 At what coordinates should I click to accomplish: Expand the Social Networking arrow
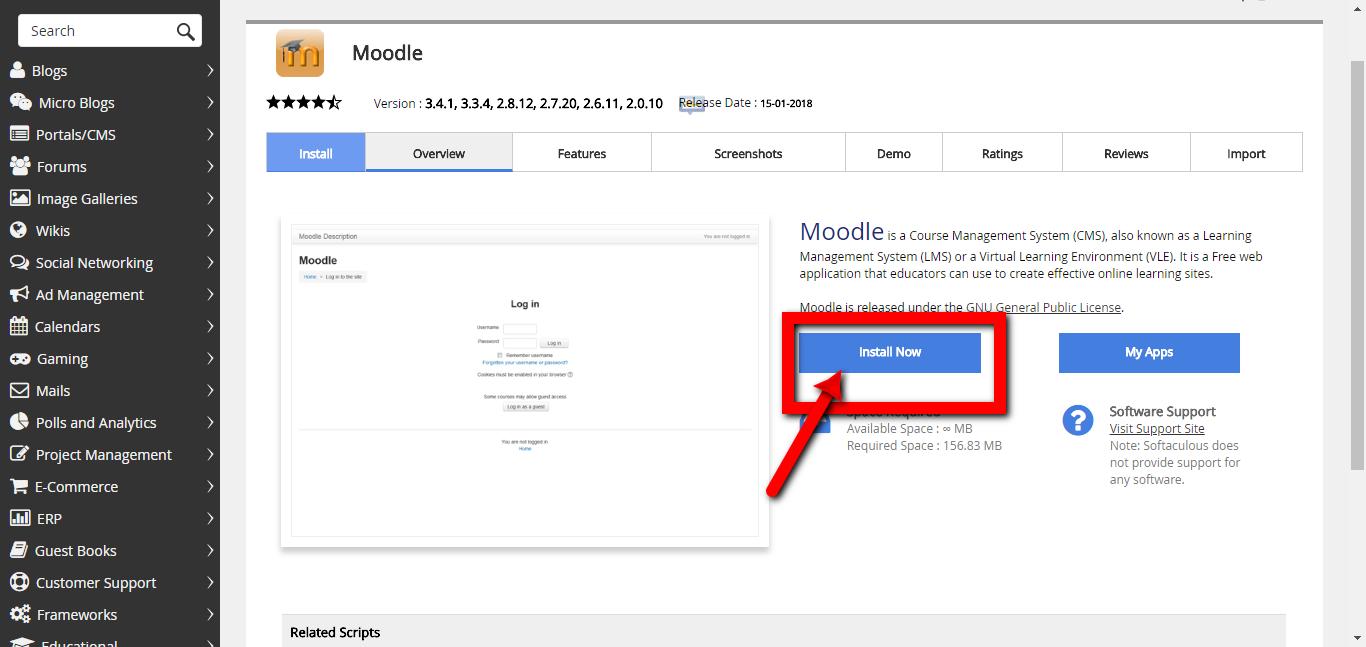coord(210,262)
